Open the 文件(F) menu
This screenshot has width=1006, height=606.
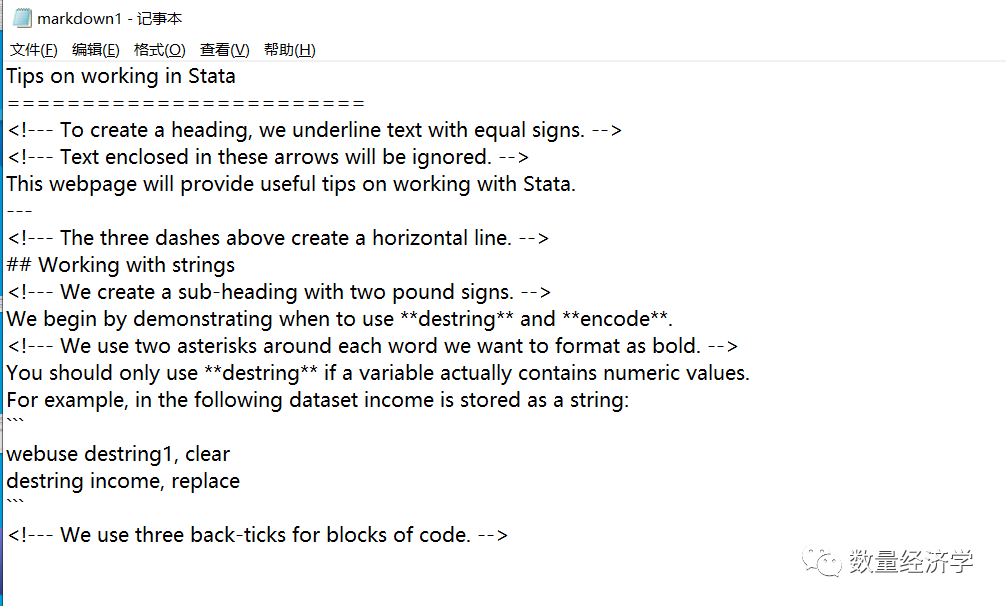[x=32, y=49]
